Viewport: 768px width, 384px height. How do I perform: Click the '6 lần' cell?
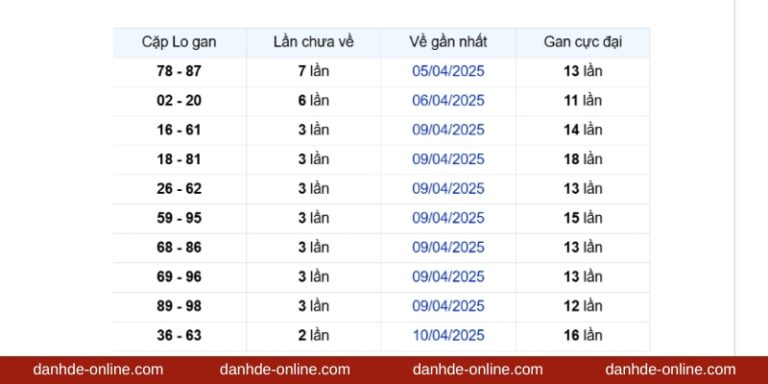[x=313, y=101]
